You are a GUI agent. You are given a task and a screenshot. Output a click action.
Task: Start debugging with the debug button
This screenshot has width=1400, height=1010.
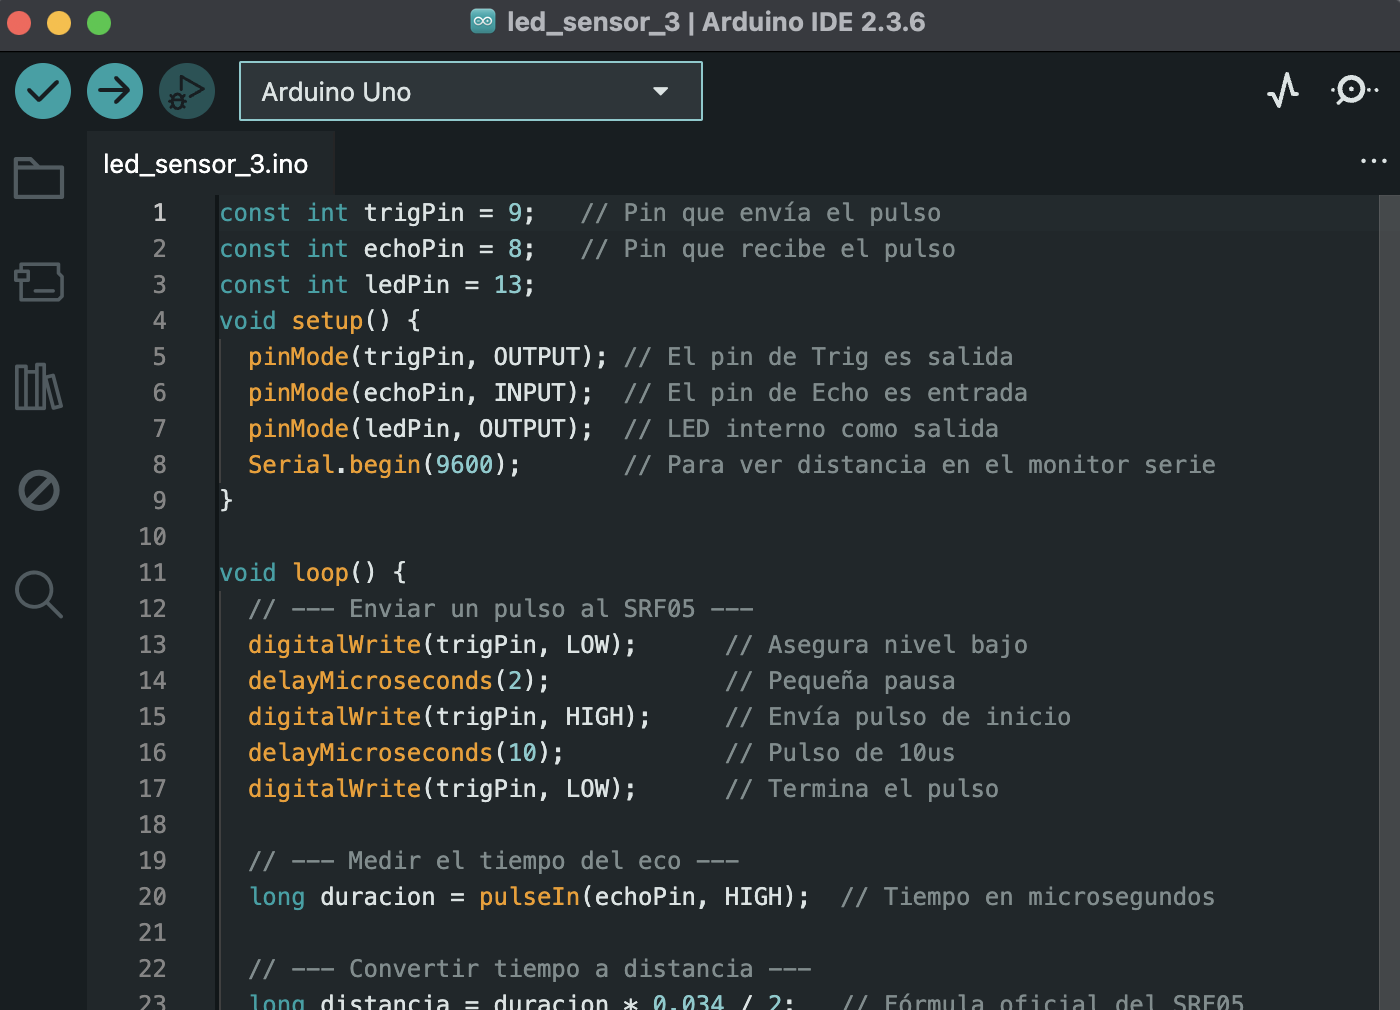tap(187, 91)
